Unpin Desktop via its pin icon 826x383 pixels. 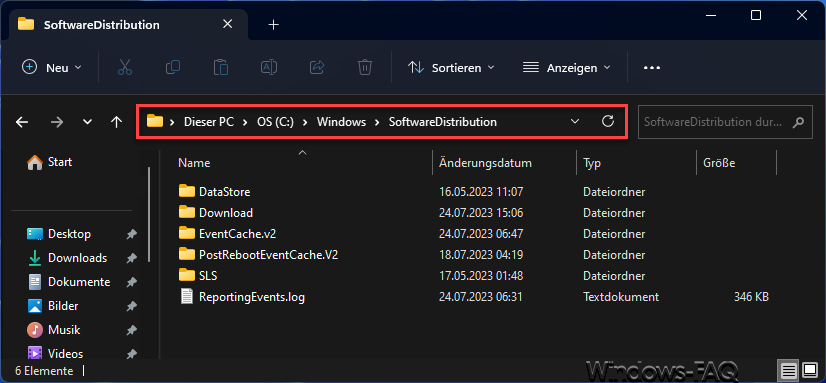[132, 234]
